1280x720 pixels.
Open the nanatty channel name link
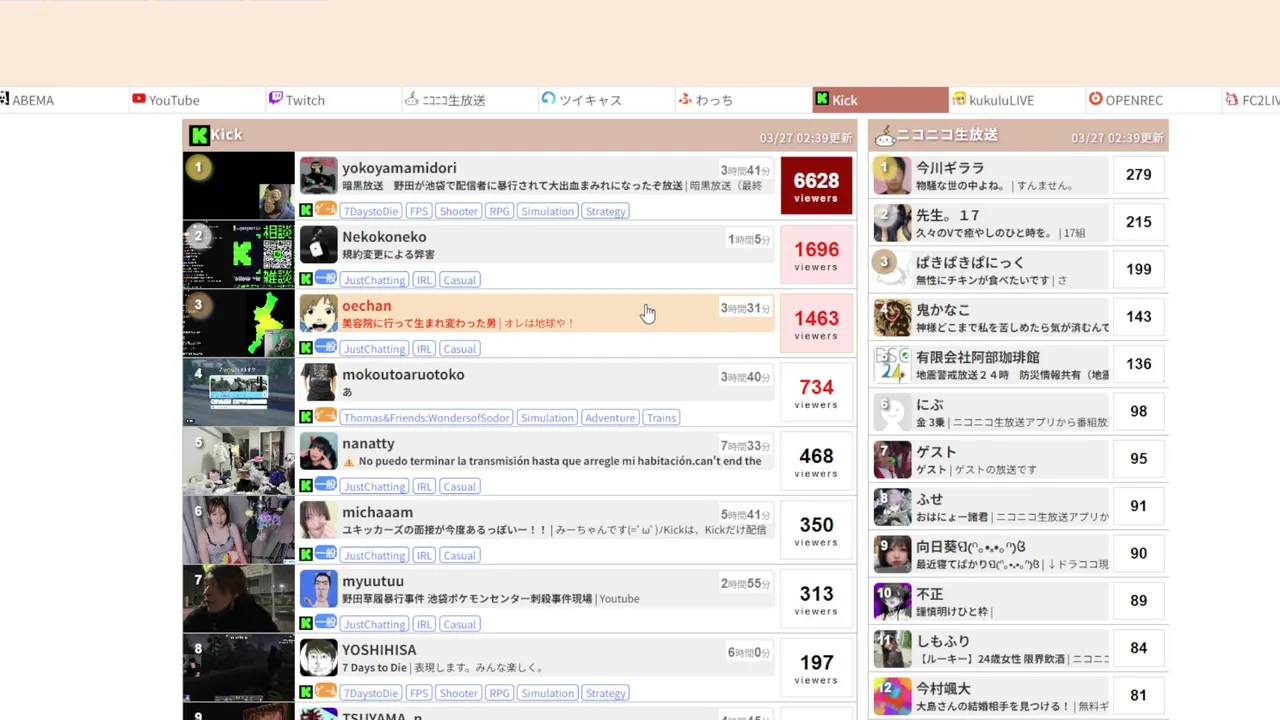[368, 444]
